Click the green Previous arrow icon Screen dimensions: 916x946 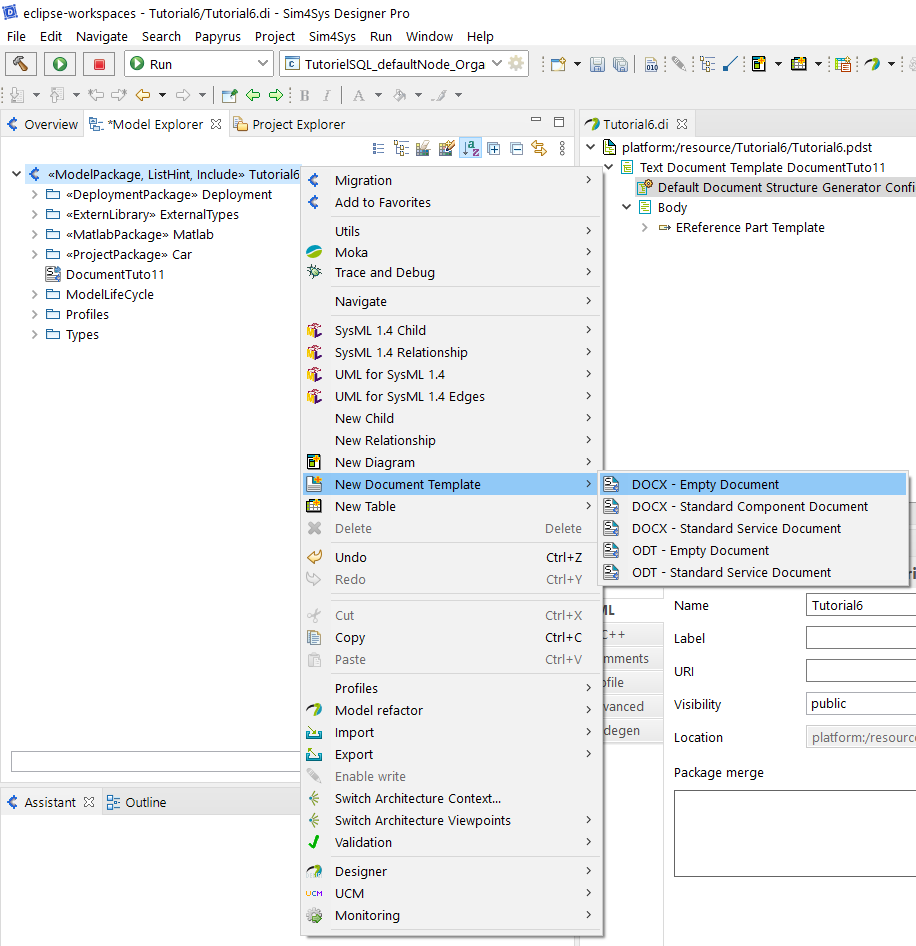(x=253, y=95)
